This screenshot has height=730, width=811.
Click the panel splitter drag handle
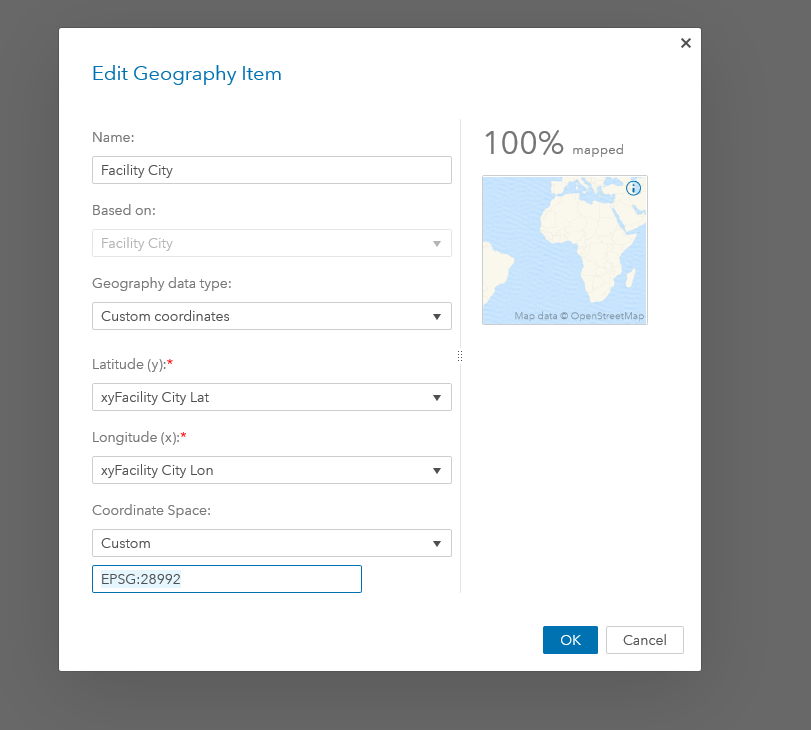pyautogui.click(x=459, y=356)
